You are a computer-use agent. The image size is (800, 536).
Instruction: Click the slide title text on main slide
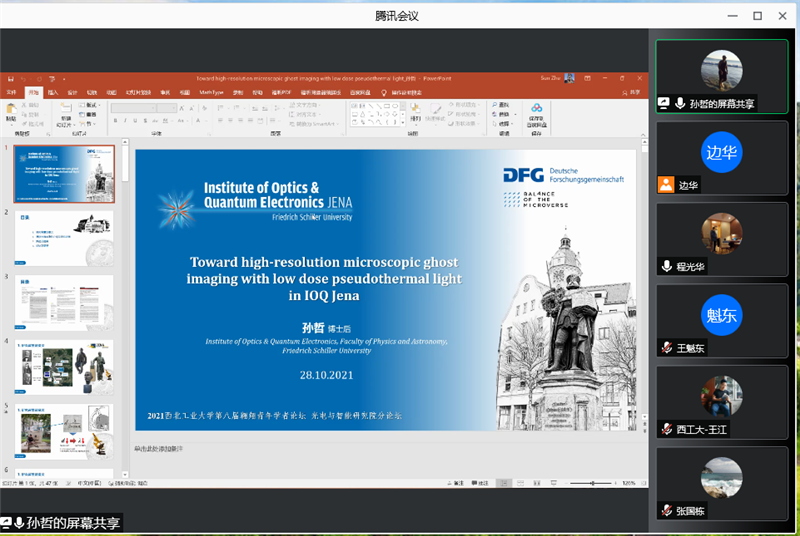click(x=324, y=278)
